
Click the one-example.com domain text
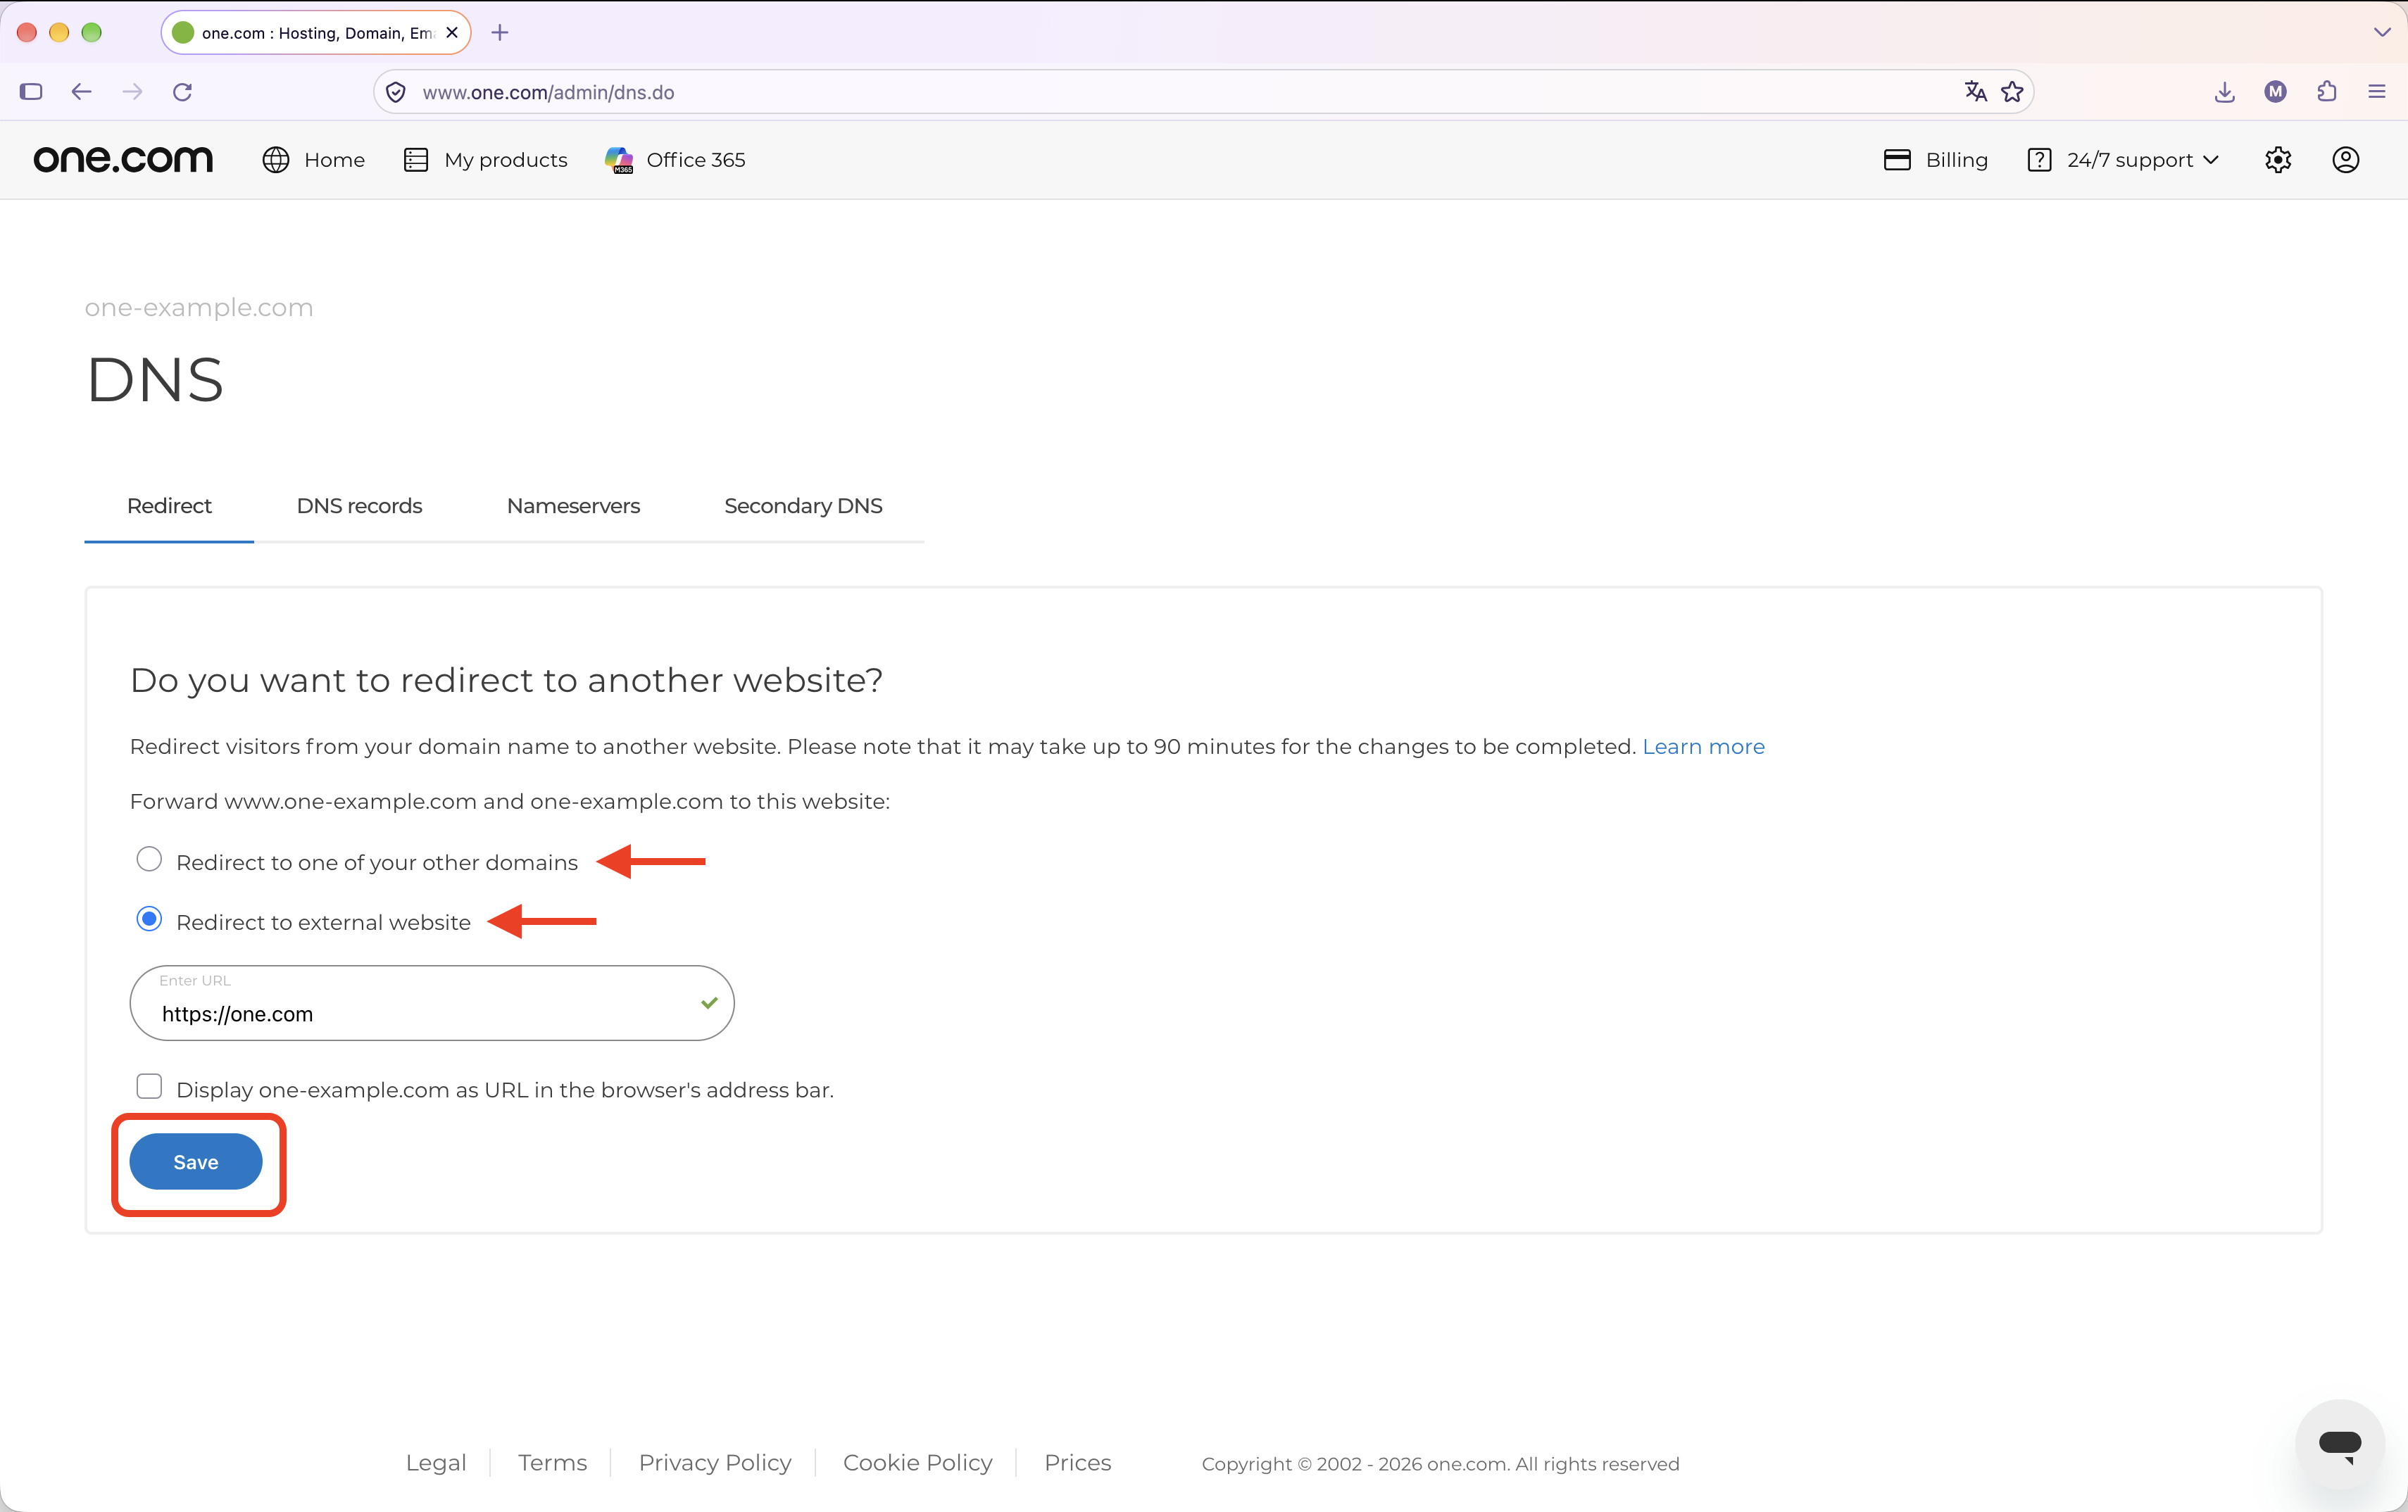[199, 308]
